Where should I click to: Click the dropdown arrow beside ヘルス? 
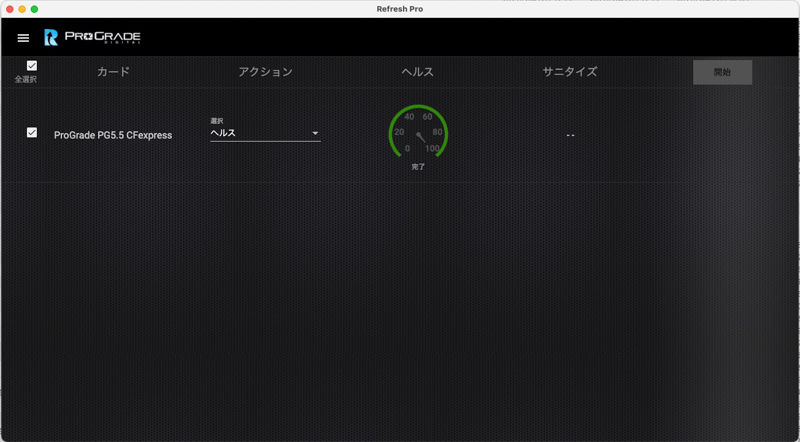click(x=315, y=133)
